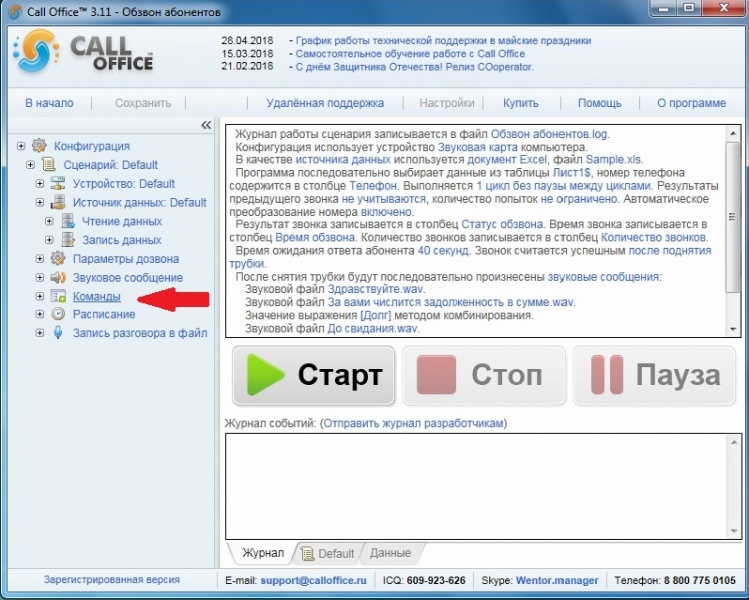Expand the Запись данных node
The image size is (749, 600).
pyautogui.click(x=49, y=240)
